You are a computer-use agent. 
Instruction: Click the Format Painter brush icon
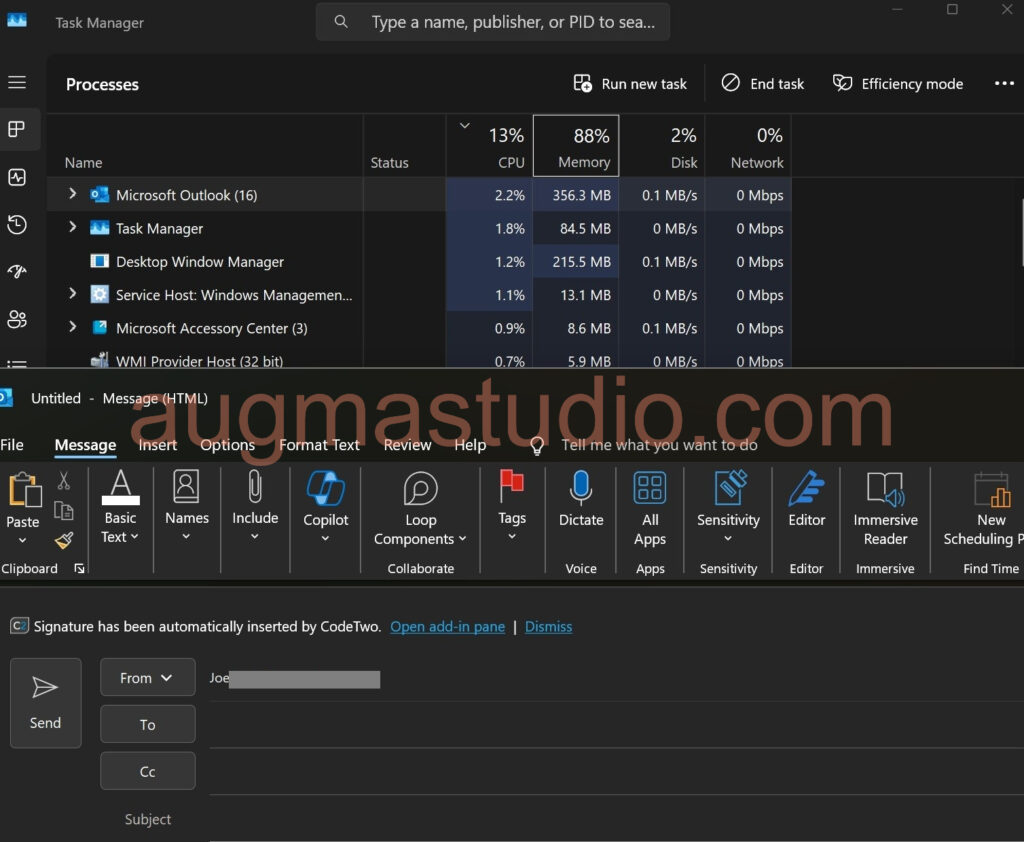tap(64, 541)
